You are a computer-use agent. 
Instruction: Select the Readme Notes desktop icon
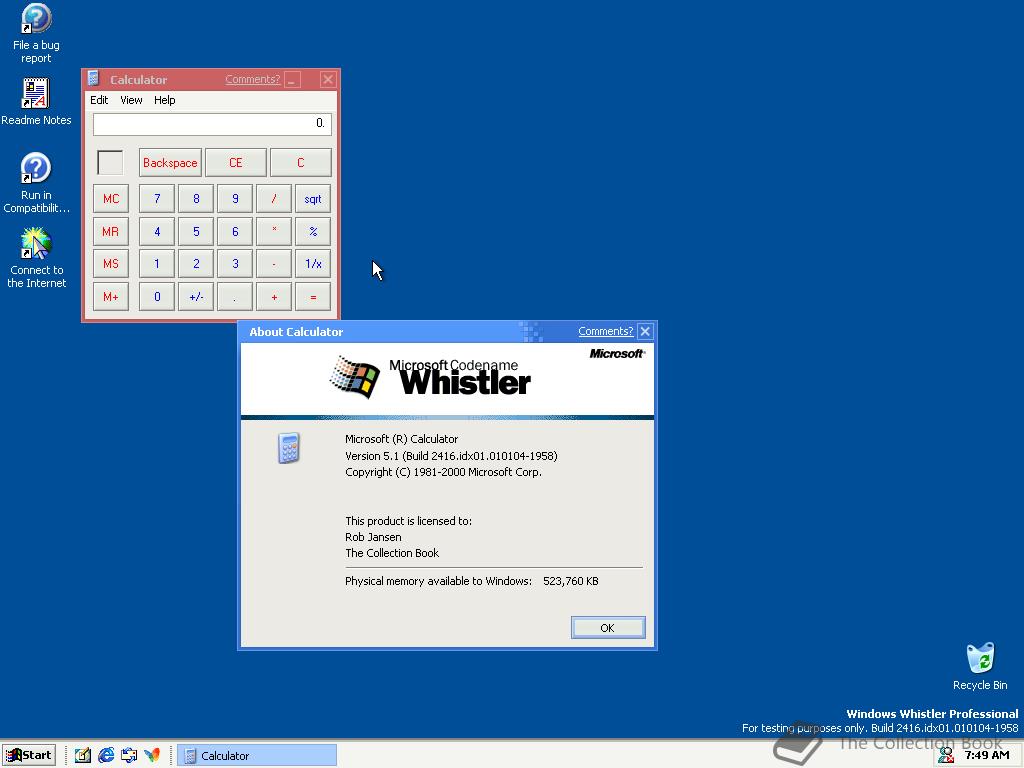click(36, 103)
